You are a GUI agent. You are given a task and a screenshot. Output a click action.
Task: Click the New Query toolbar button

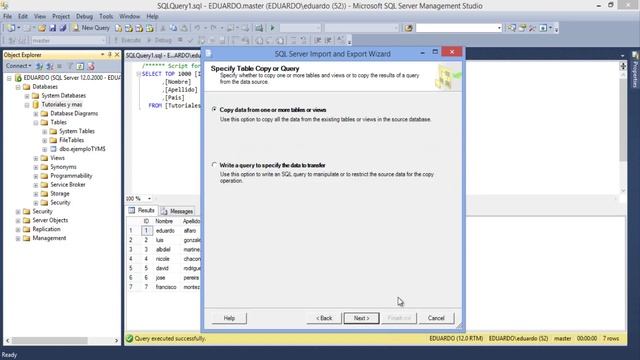pyautogui.click(x=91, y=28)
